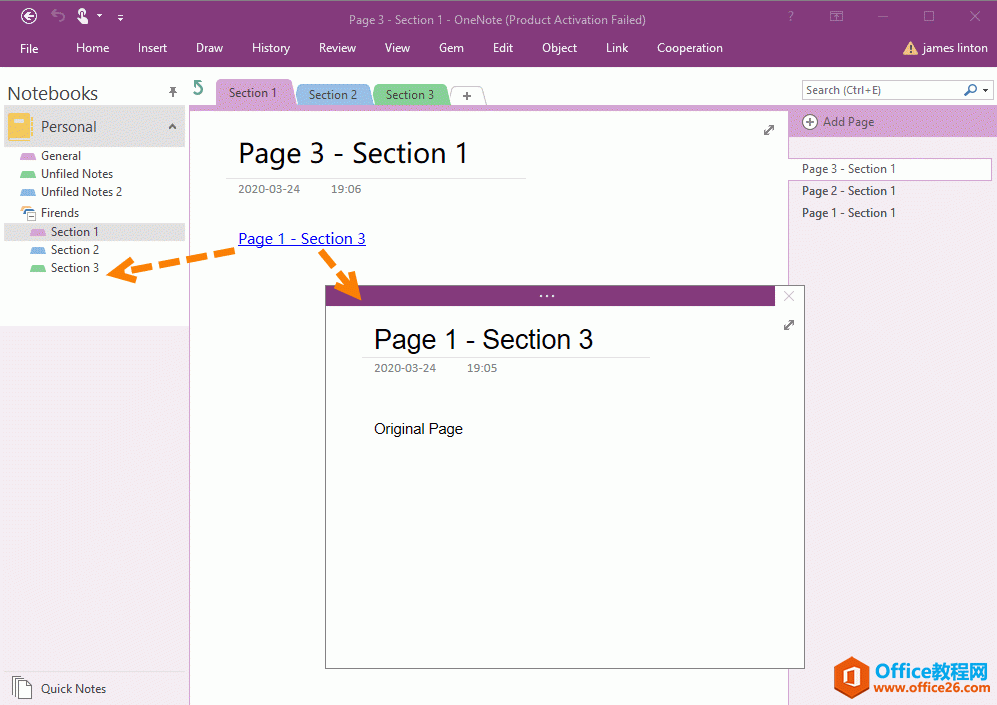997x705 pixels.
Task: Click the green navigate-to-parent arrow icon
Action: (198, 89)
